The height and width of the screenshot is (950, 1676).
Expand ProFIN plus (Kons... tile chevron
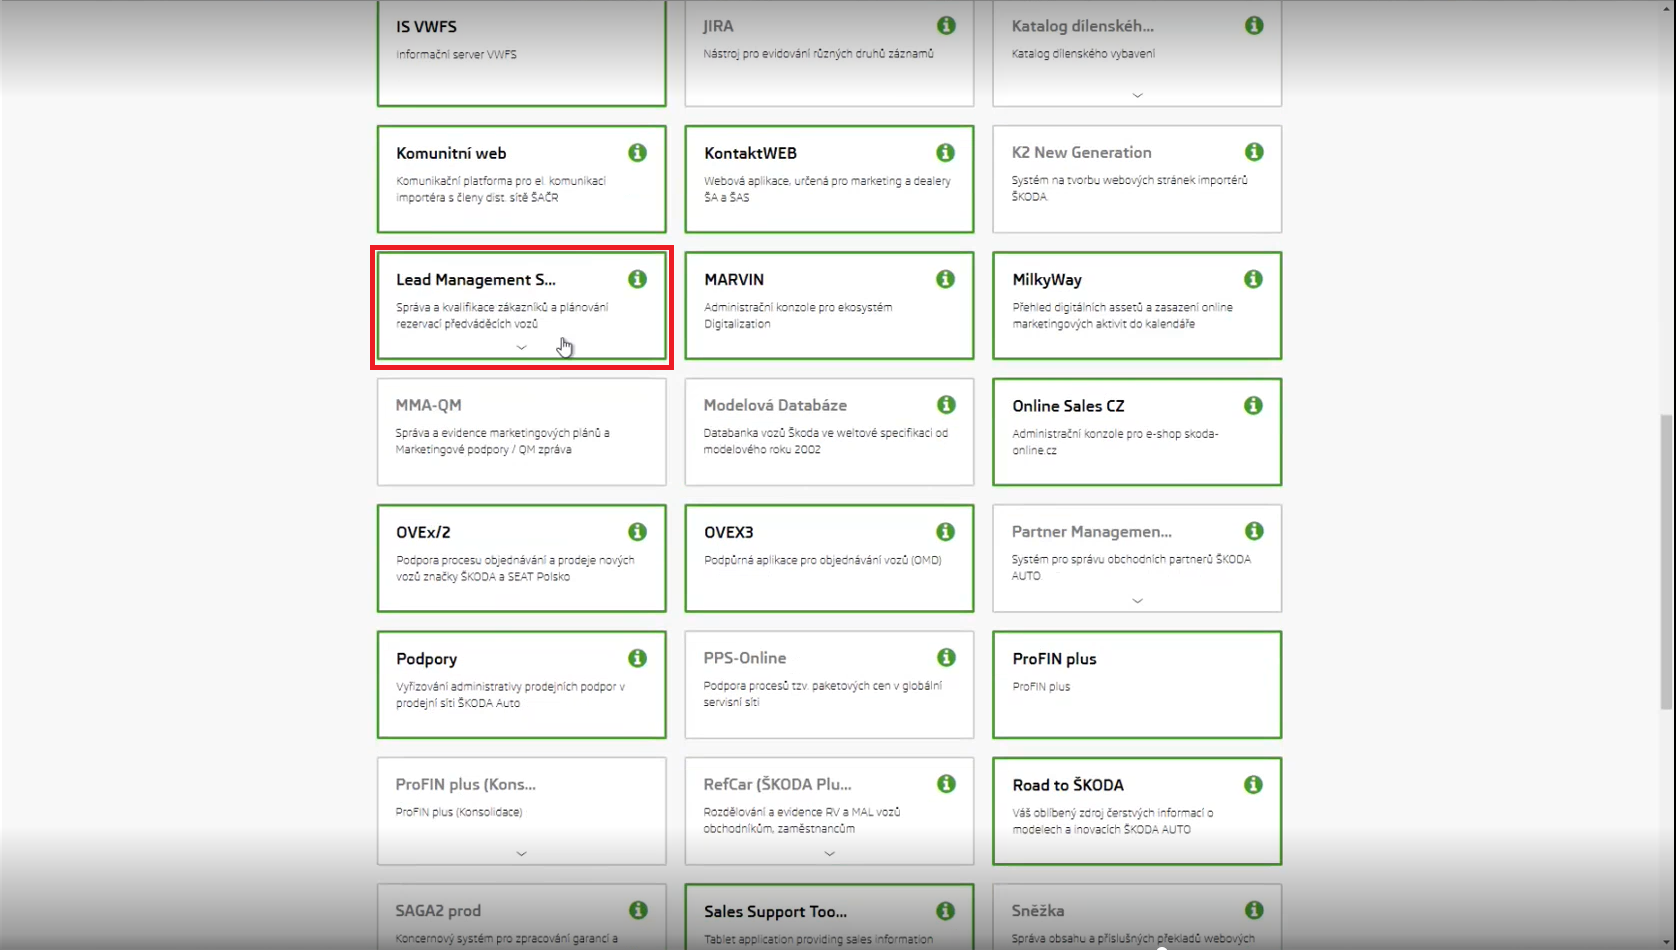click(x=521, y=854)
